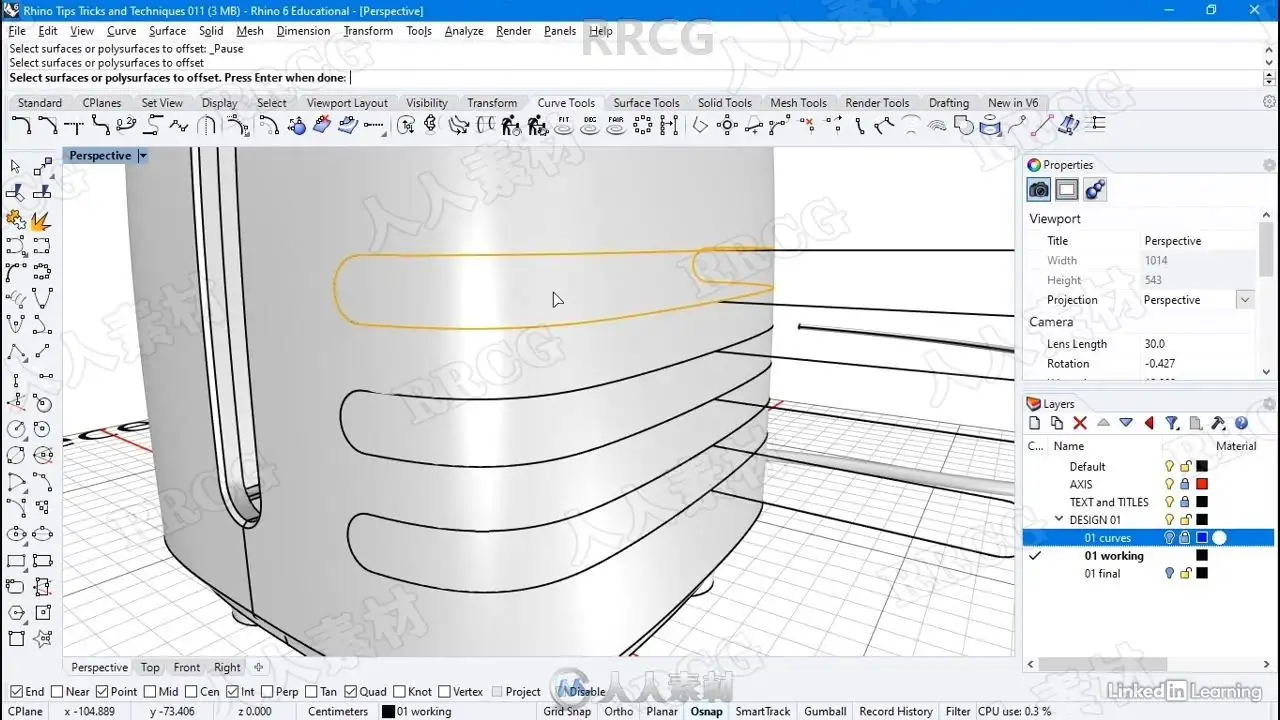Toggle the Int osnap checkbox

click(233, 691)
